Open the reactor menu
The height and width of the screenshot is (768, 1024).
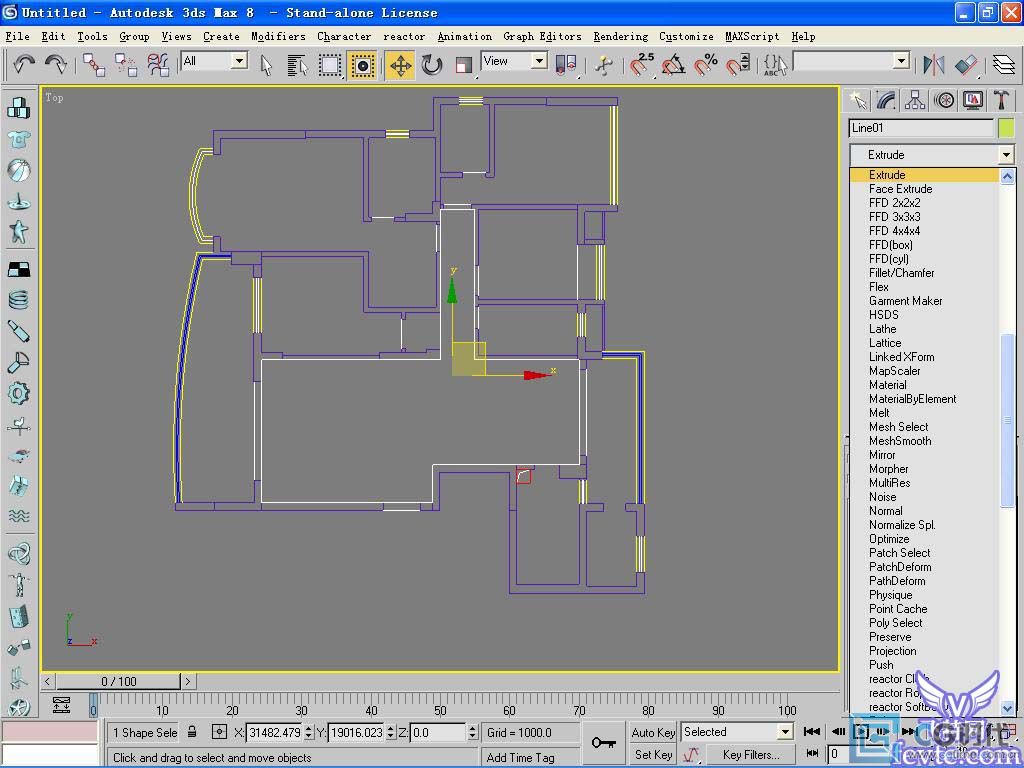pos(404,37)
